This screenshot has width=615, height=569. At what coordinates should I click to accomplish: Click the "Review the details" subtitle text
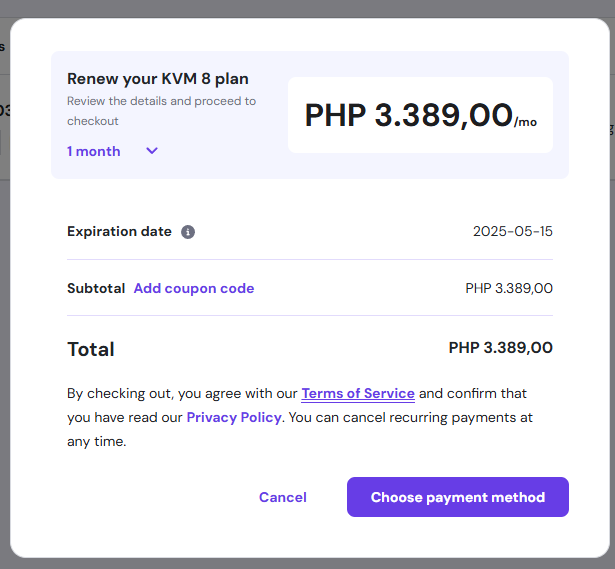point(161,101)
